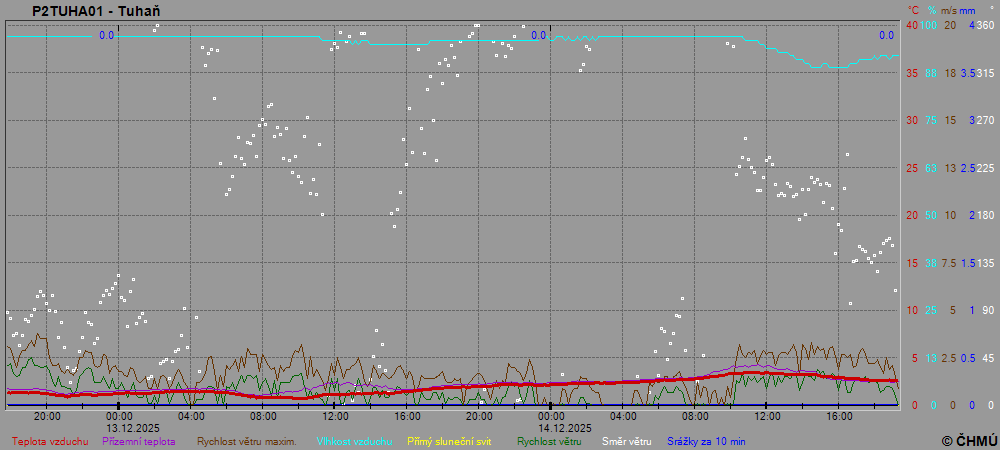1000x450 pixels.
Task: Click the 315 degree axis value
Action: [985, 73]
